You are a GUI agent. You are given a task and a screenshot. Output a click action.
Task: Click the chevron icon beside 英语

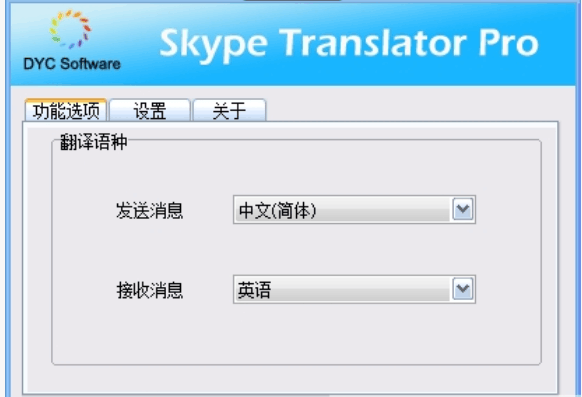pyautogui.click(x=463, y=289)
